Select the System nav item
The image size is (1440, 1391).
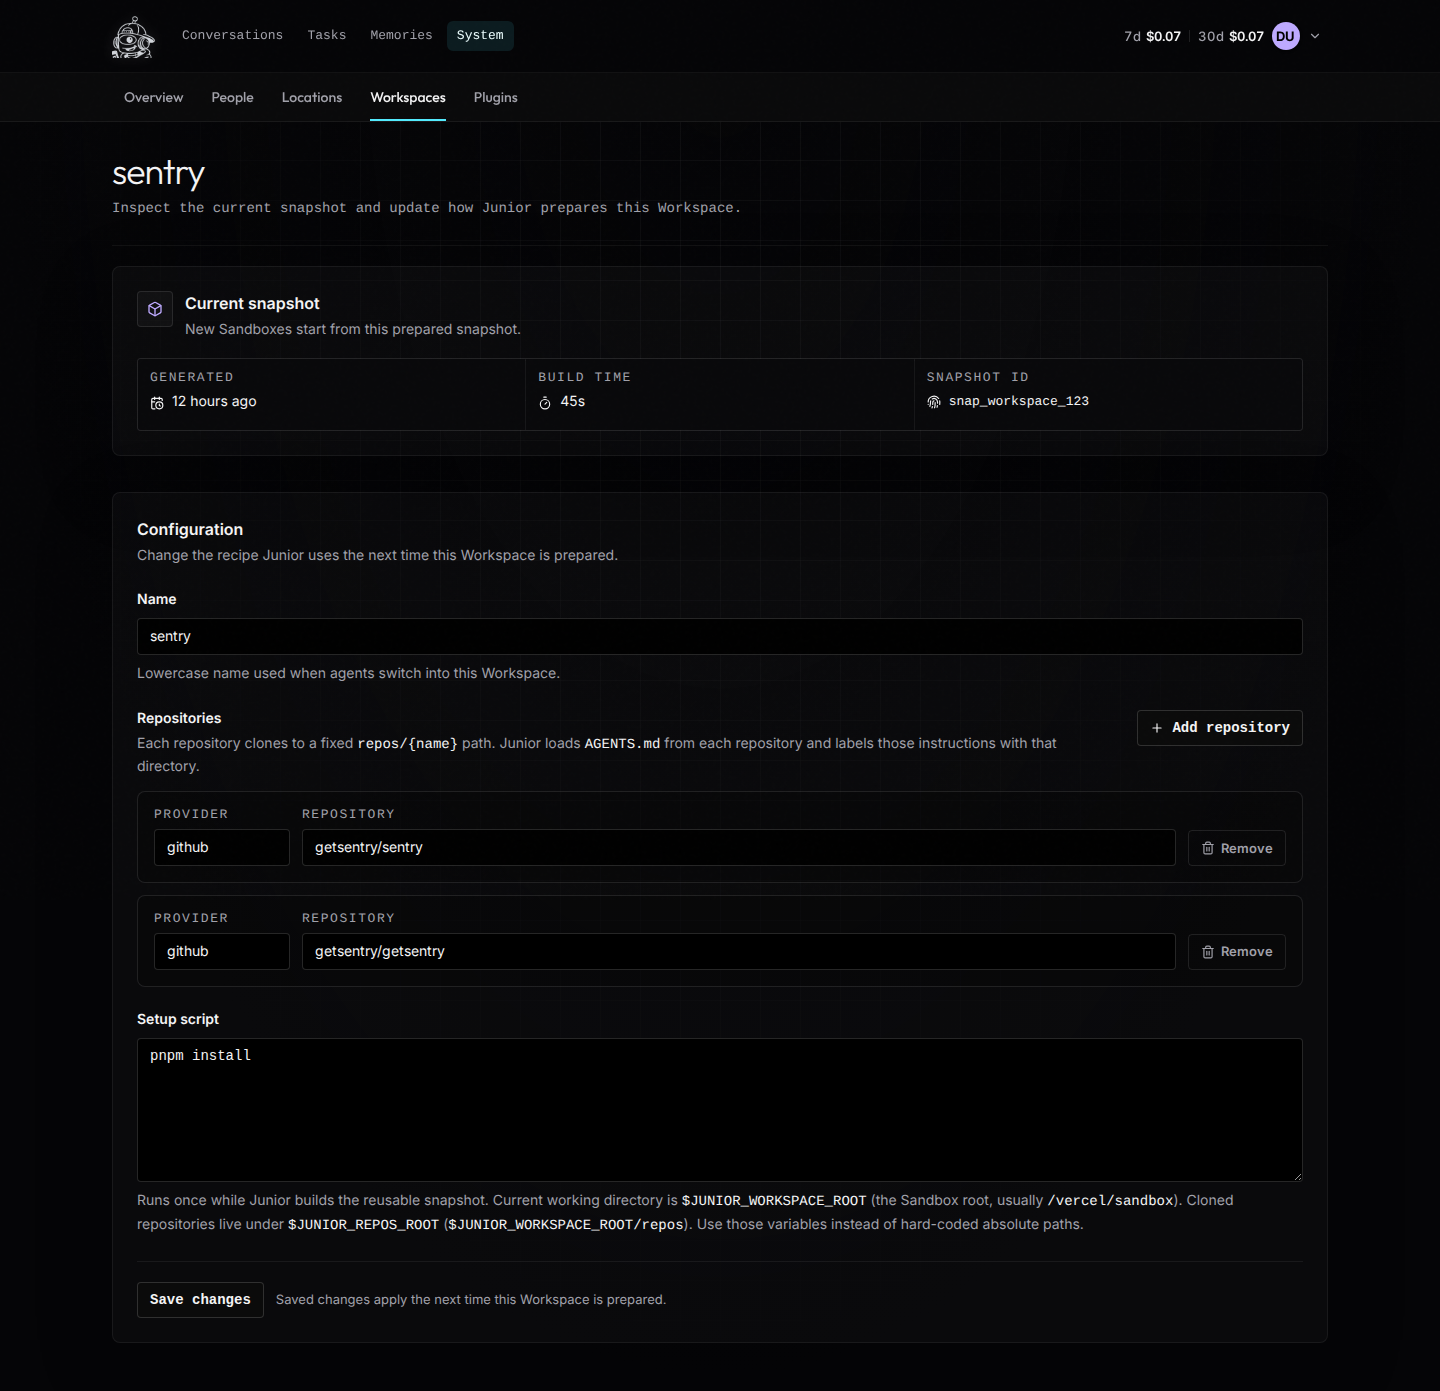pyautogui.click(x=480, y=36)
